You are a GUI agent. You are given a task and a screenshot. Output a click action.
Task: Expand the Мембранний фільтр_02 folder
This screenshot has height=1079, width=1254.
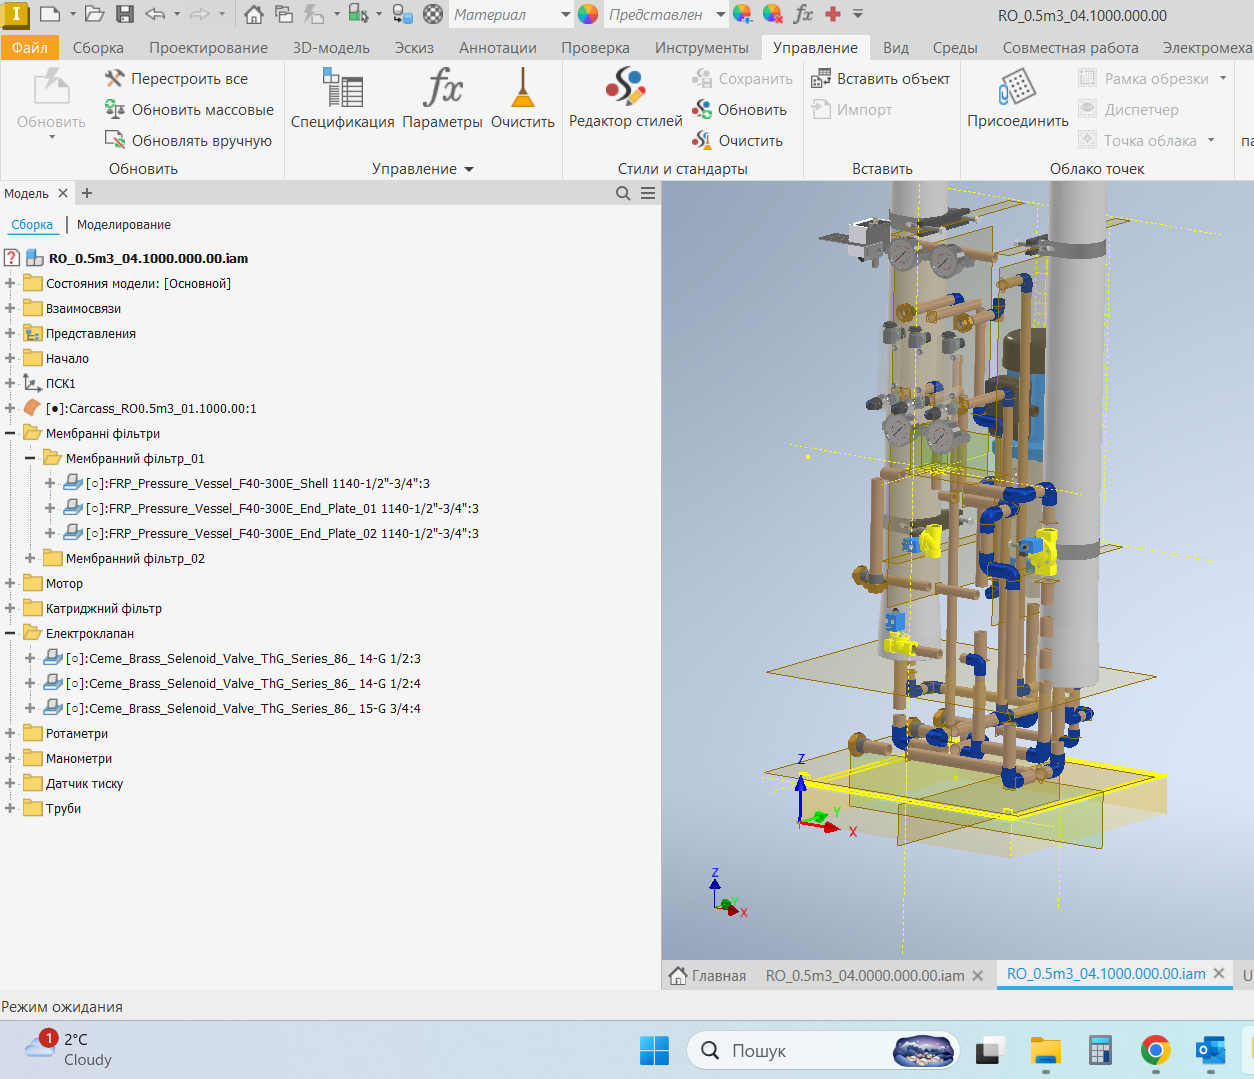click(x=30, y=558)
